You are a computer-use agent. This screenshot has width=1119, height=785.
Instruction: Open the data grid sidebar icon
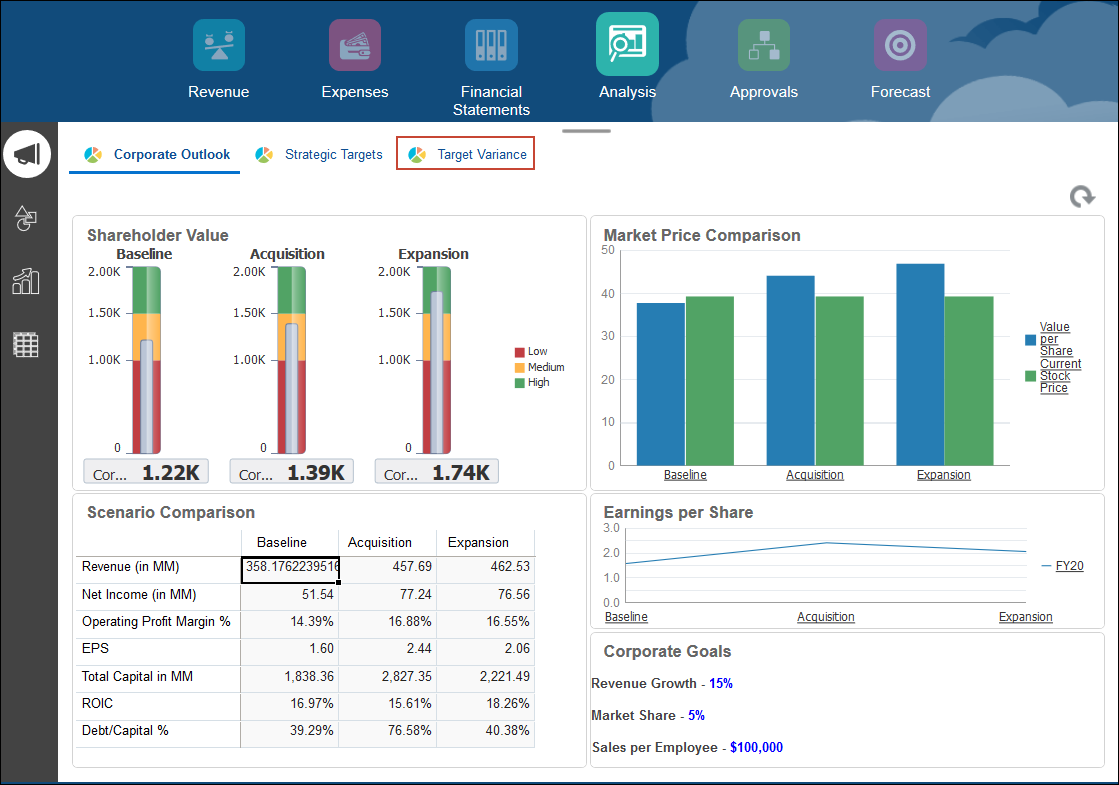[27, 345]
